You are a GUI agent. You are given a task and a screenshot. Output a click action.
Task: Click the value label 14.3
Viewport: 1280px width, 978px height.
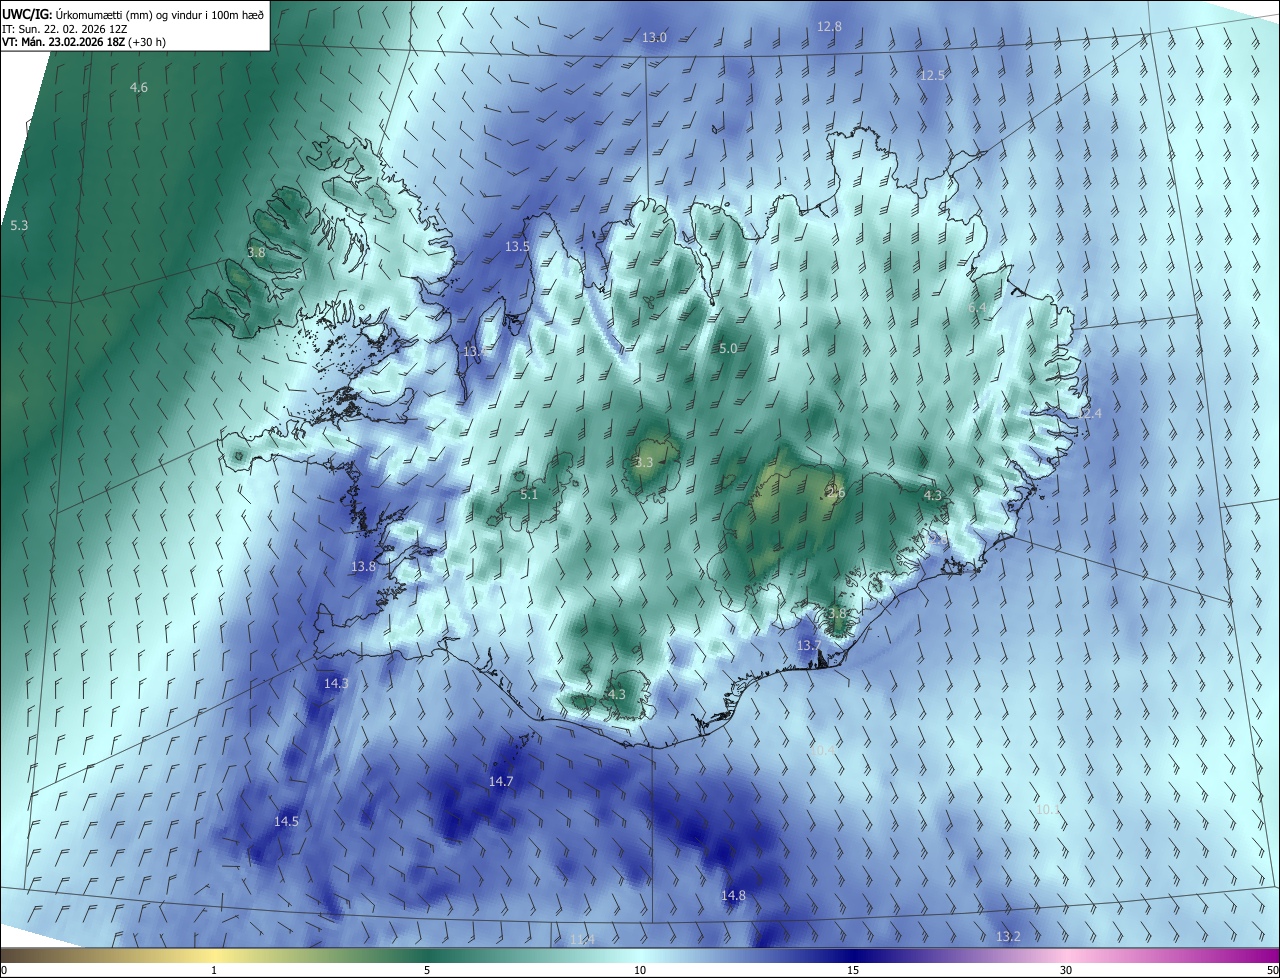tap(336, 683)
